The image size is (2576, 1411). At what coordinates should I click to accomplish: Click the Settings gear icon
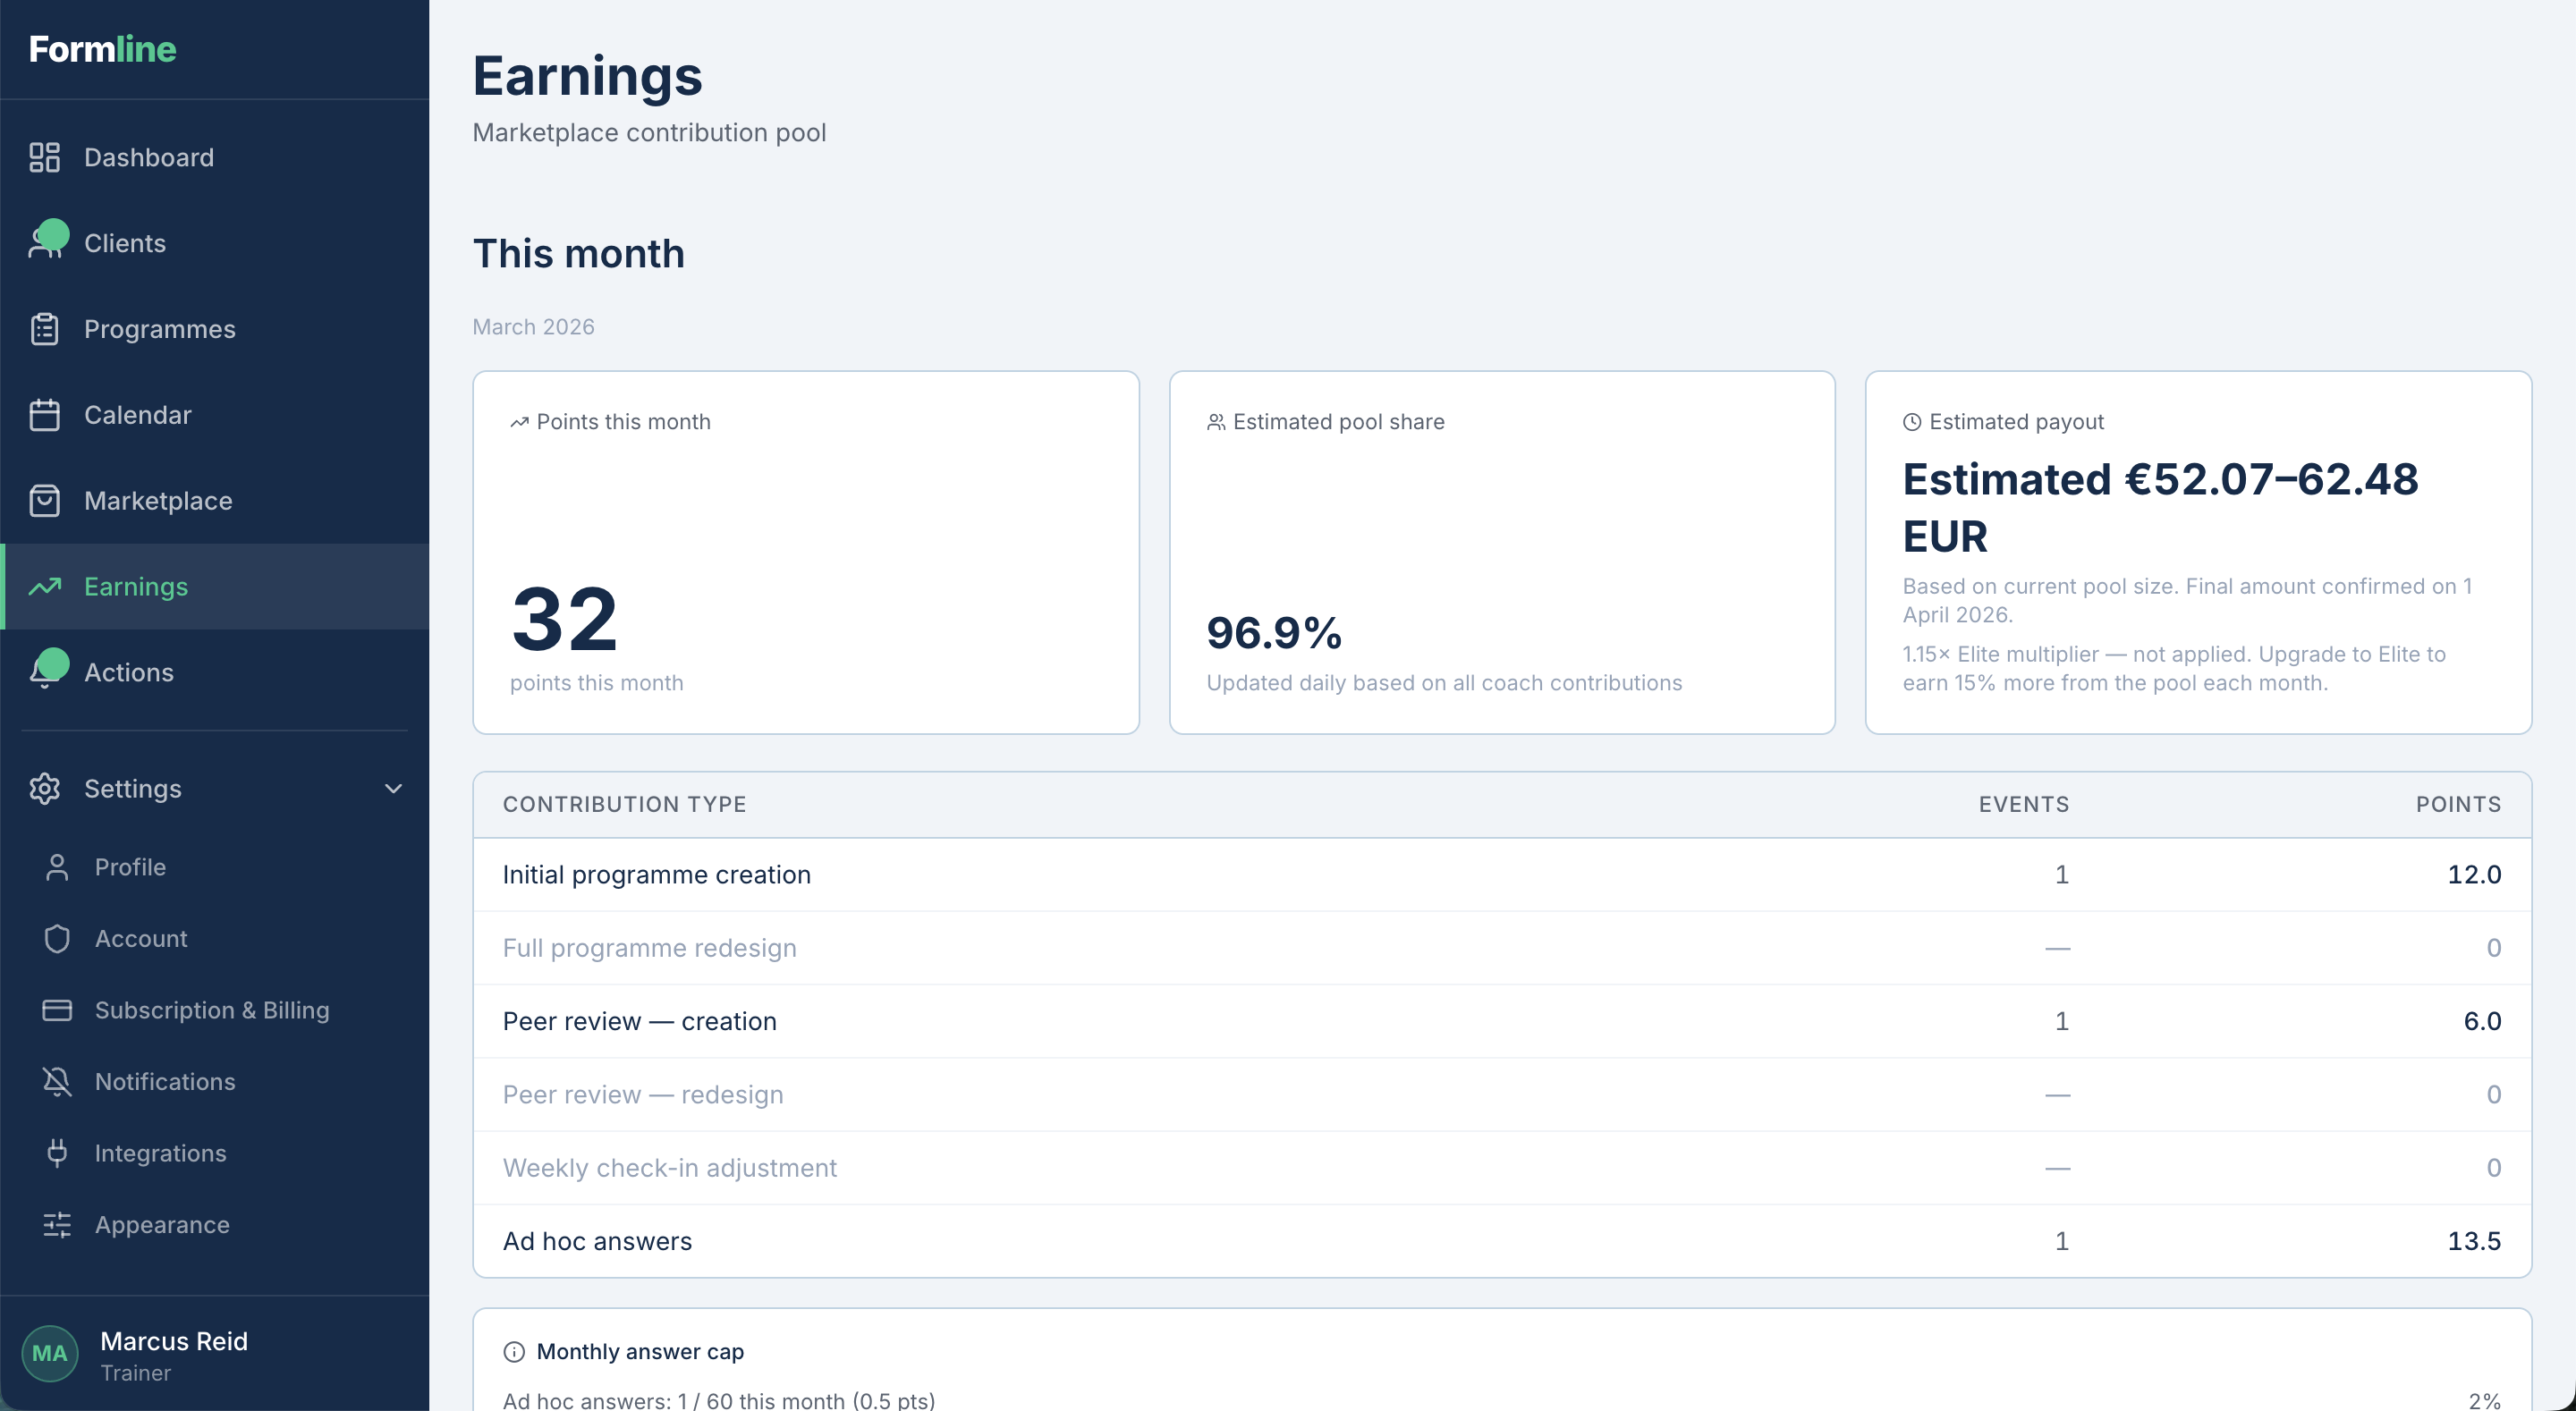(45, 788)
